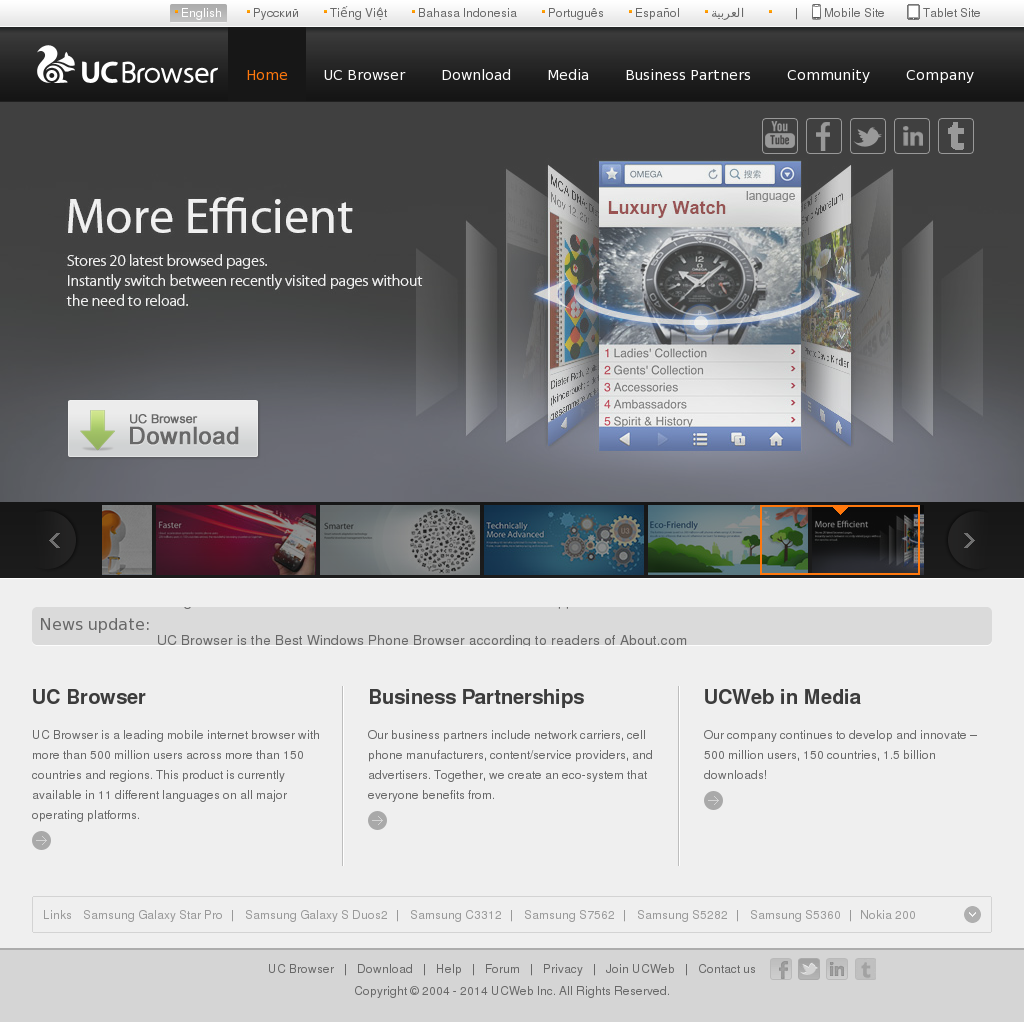
Task: Open the Twitter icon in the banner
Action: pyautogui.click(x=867, y=136)
